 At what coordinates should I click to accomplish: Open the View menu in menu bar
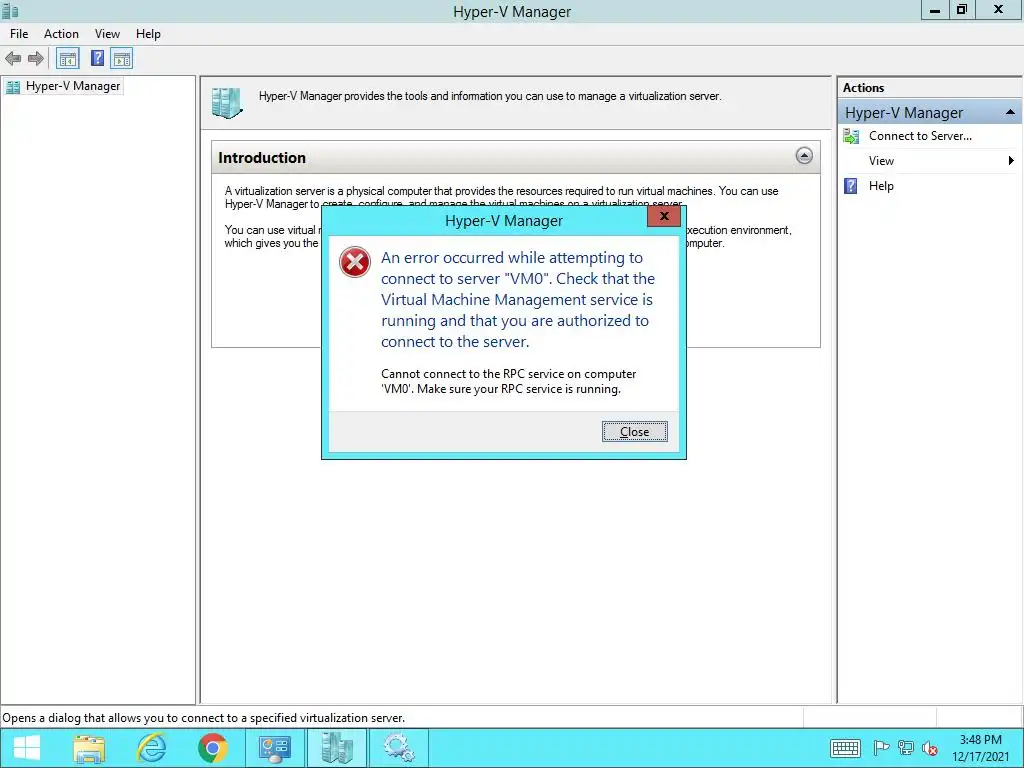107,34
